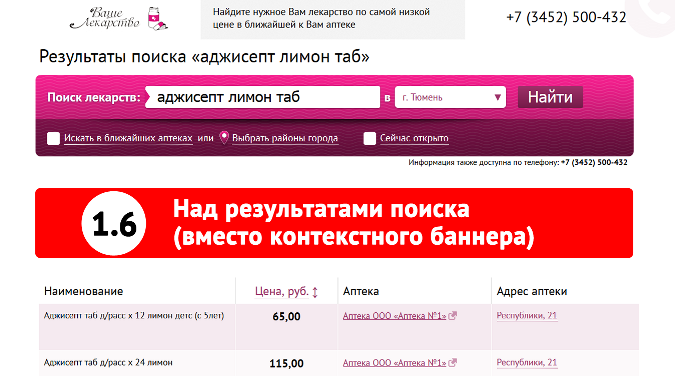Image resolution: width=675 pixels, height=376 pixels.
Task: Open the г. Тюмень city dropdown
Action: point(450,97)
